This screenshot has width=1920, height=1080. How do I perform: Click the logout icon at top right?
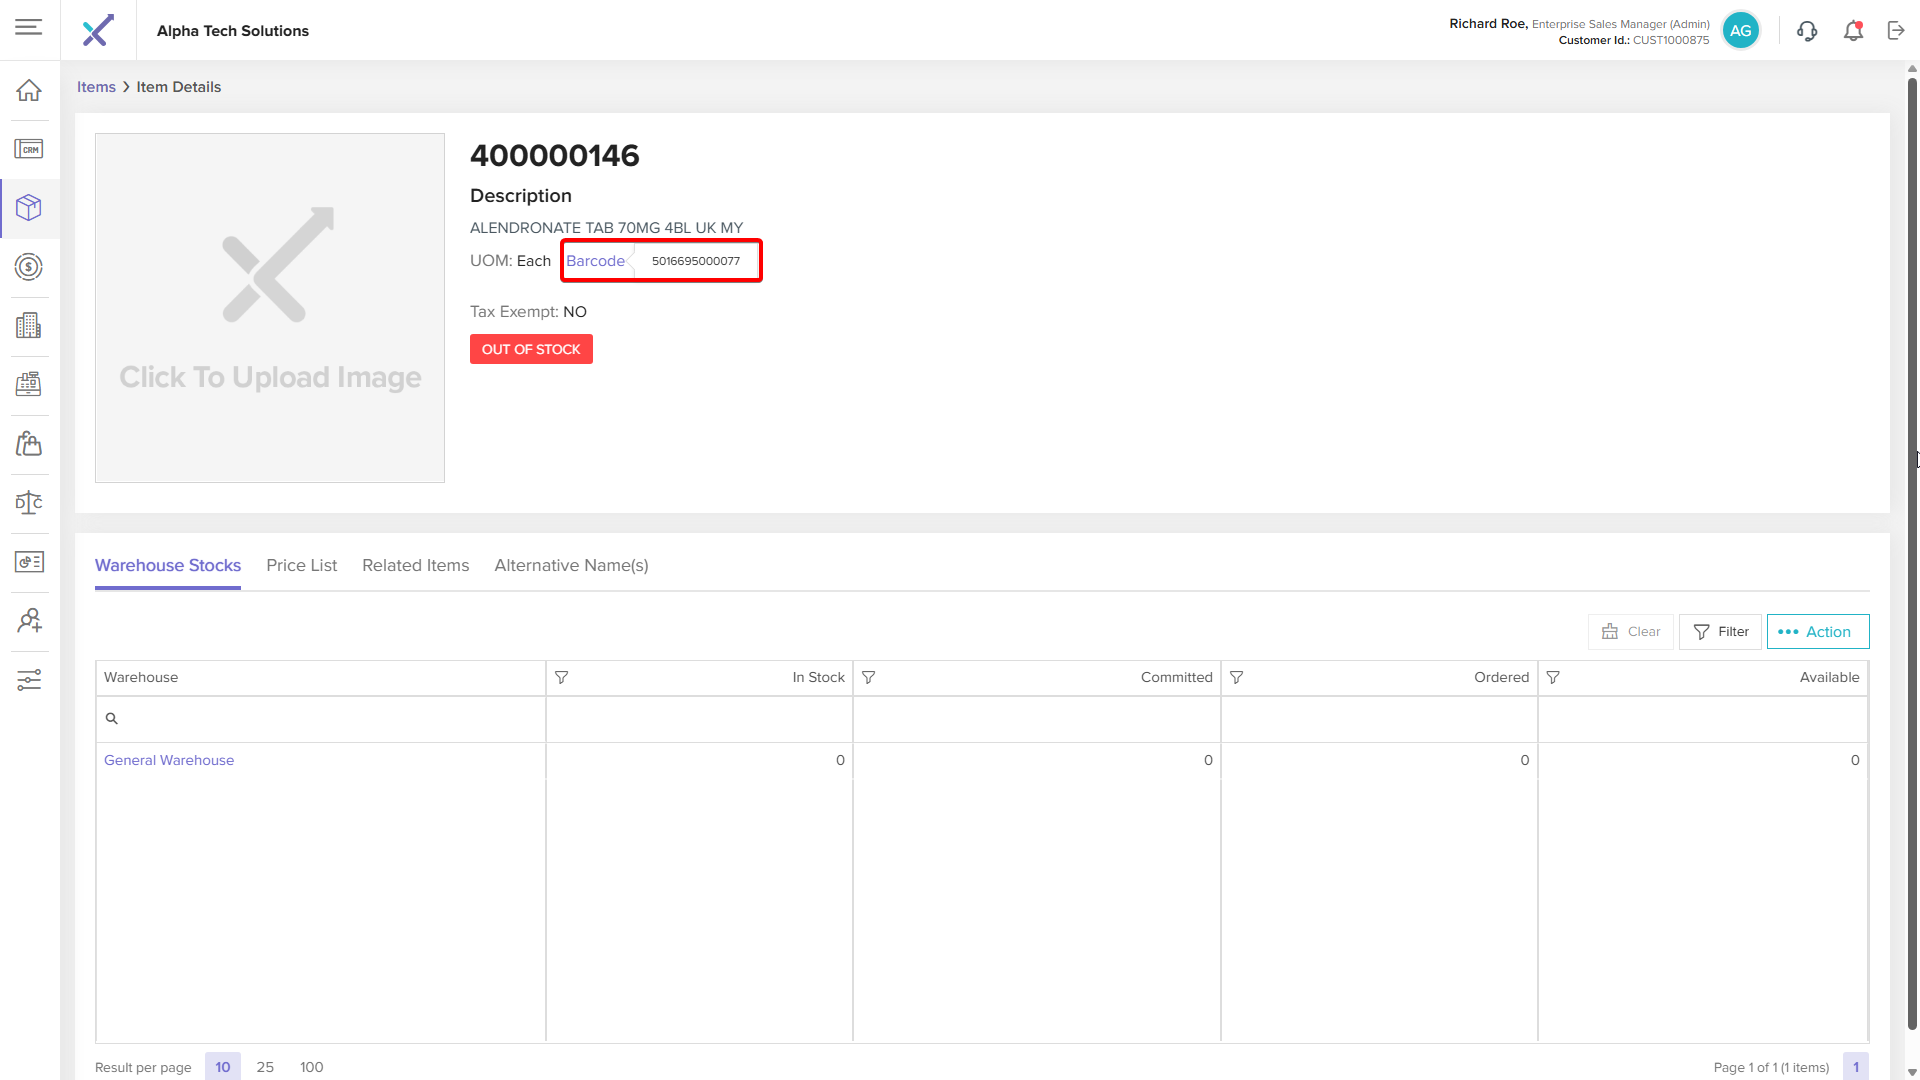coord(1896,31)
